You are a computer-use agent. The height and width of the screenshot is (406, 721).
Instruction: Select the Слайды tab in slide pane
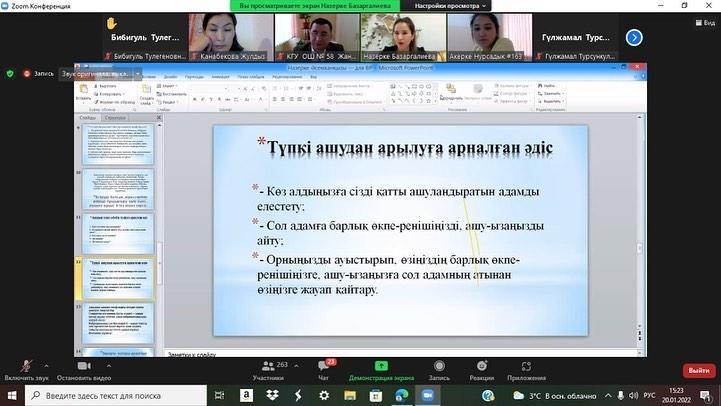87,117
